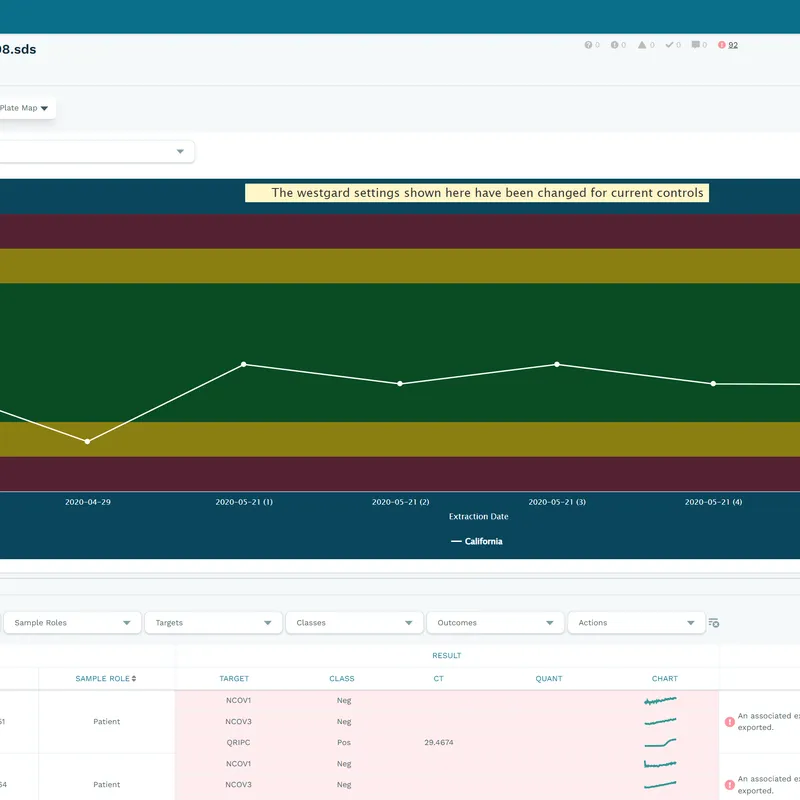Click the help question mark icon
This screenshot has height=800, width=800.
pos(588,45)
